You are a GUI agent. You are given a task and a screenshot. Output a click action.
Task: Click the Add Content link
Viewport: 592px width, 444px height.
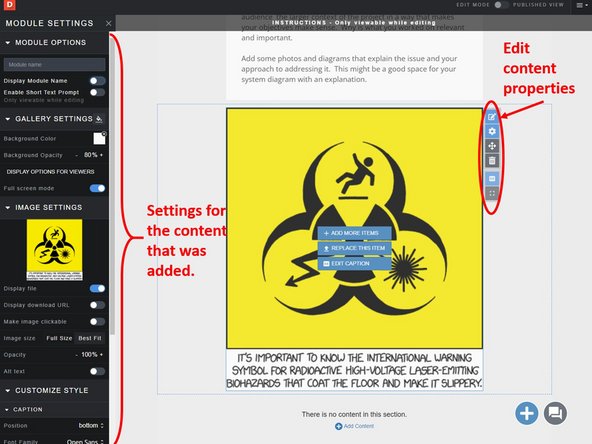coord(359,426)
